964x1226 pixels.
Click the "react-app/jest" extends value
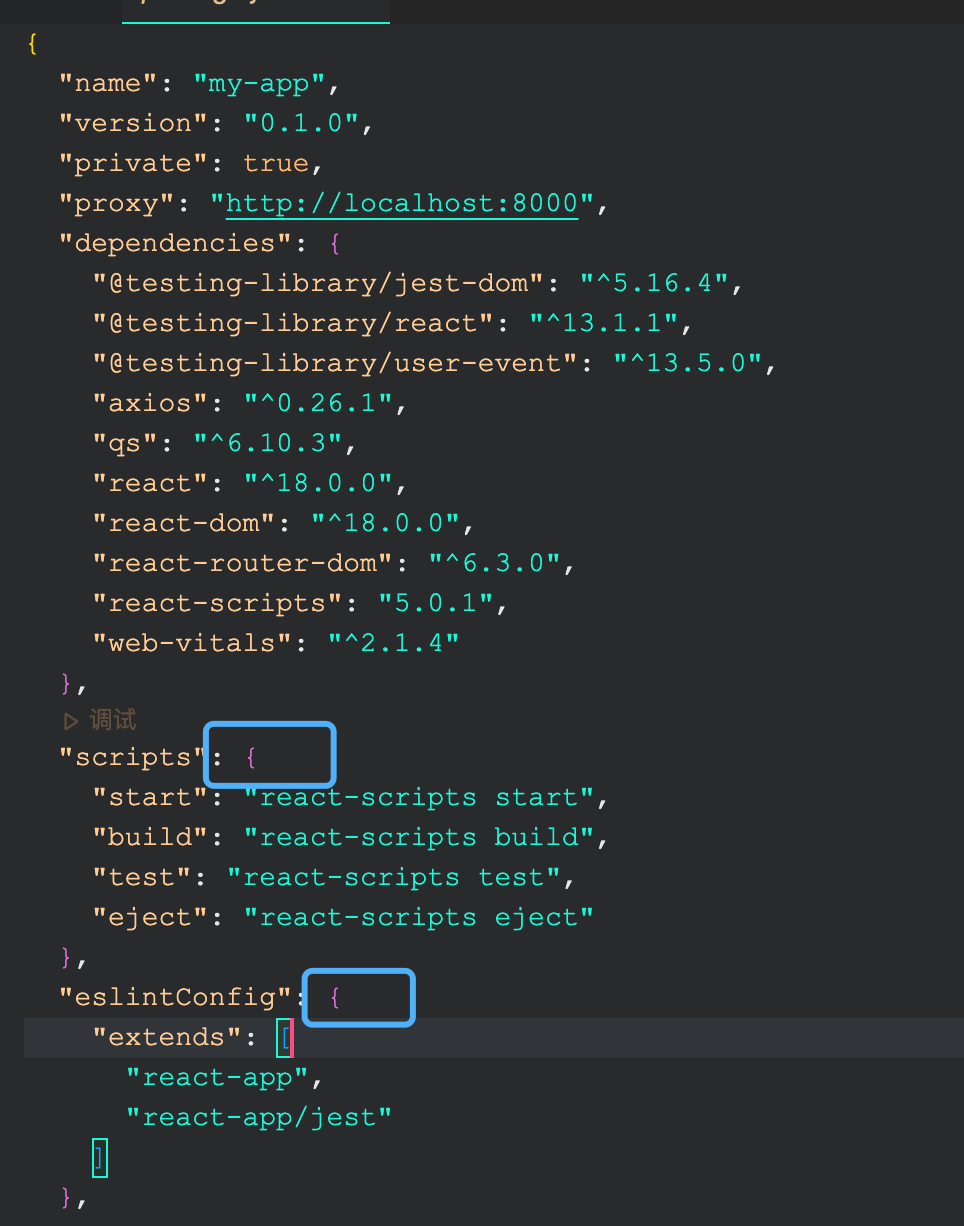point(259,1117)
